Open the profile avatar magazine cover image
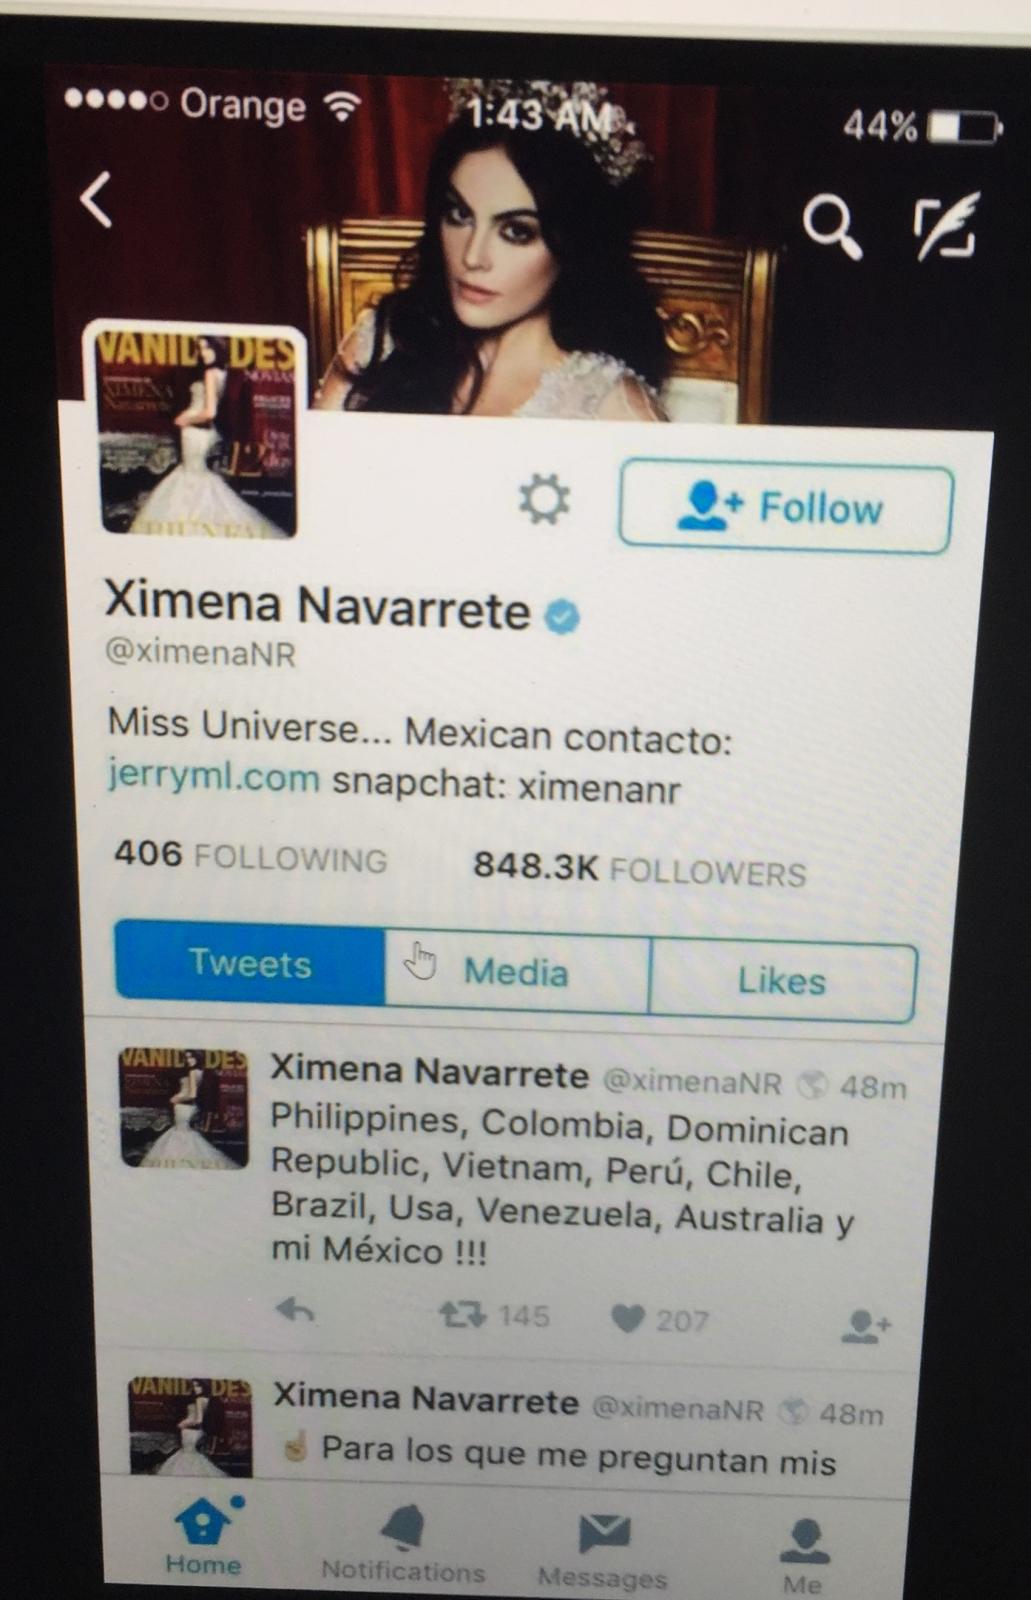 click(197, 431)
